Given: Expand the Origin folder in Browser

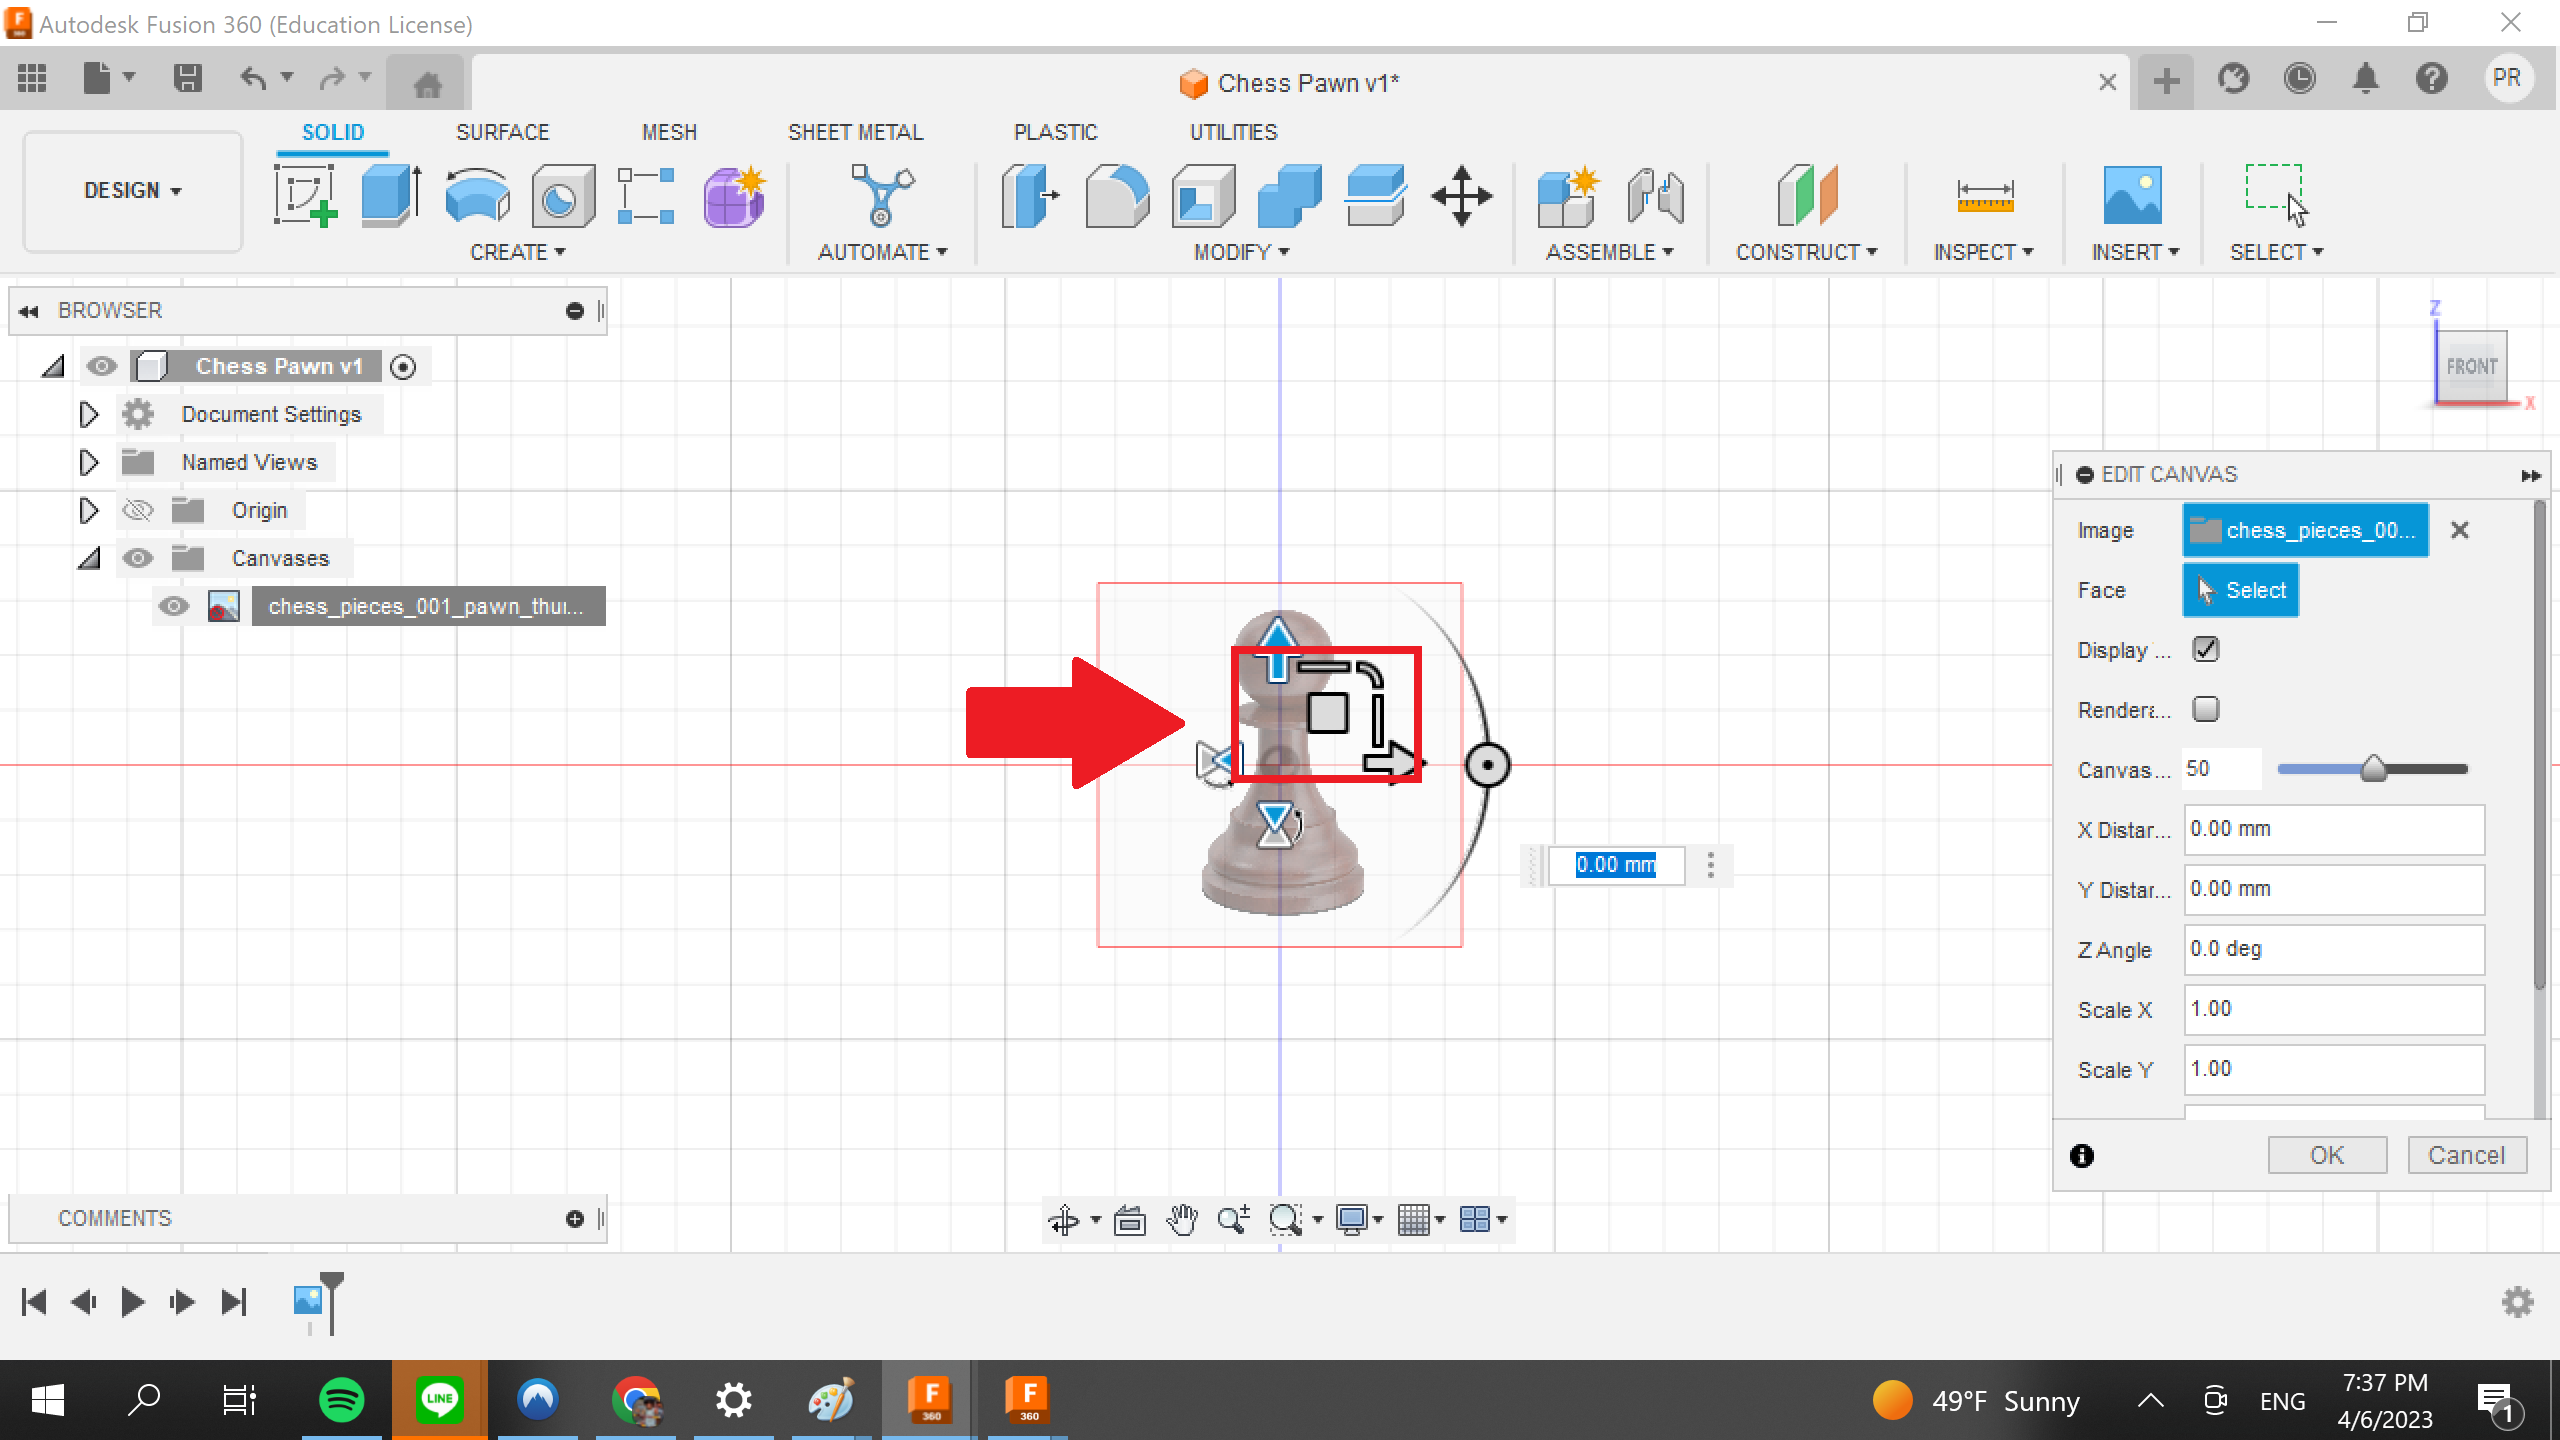Looking at the screenshot, I should [88, 510].
